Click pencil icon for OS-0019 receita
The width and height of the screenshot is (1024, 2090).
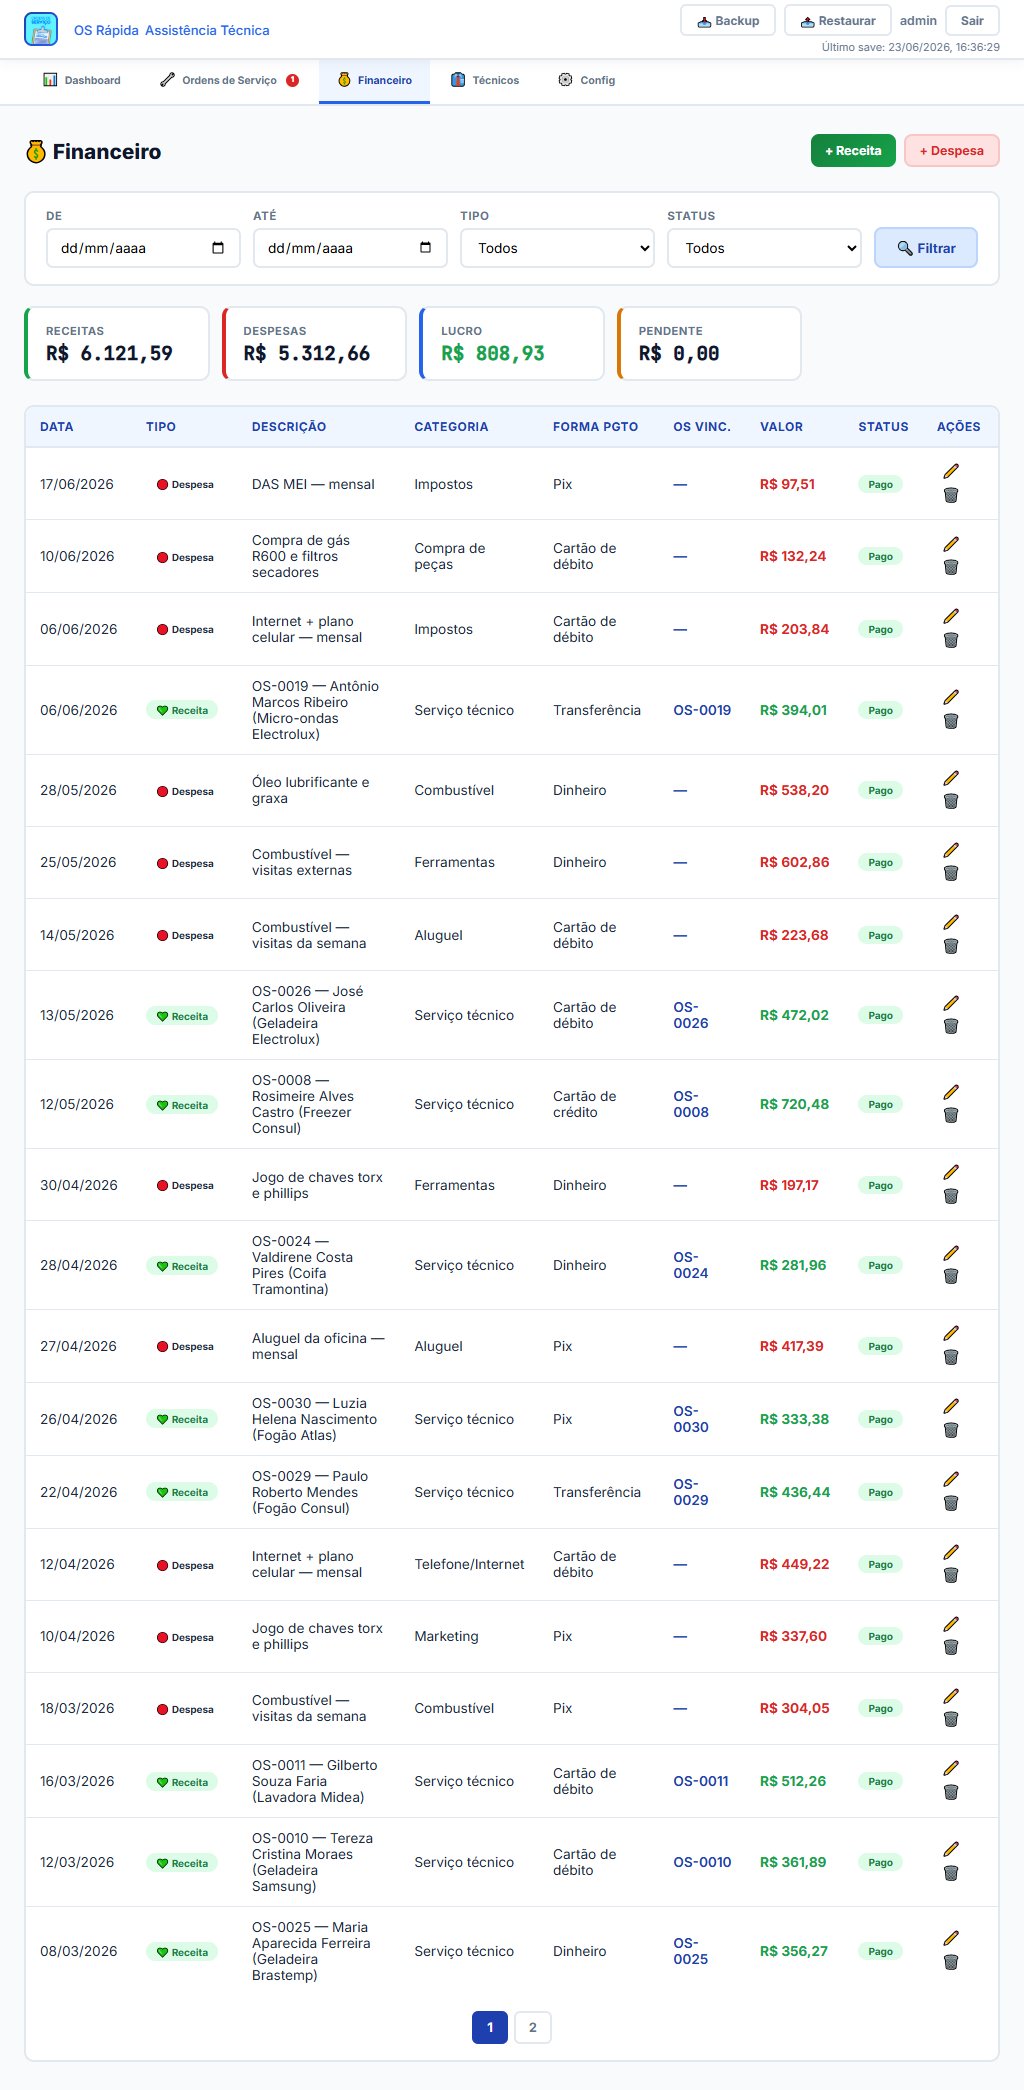click(x=951, y=697)
